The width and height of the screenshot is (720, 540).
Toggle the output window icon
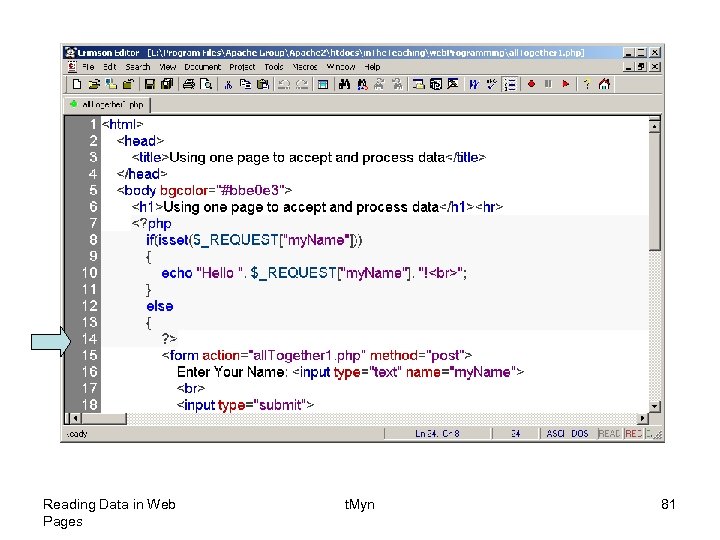(453, 84)
